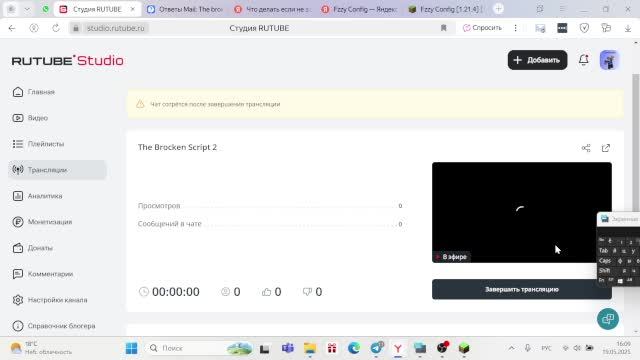The width and height of the screenshot is (640, 360).
Task: Open the Монетизация section
Action: (42, 222)
